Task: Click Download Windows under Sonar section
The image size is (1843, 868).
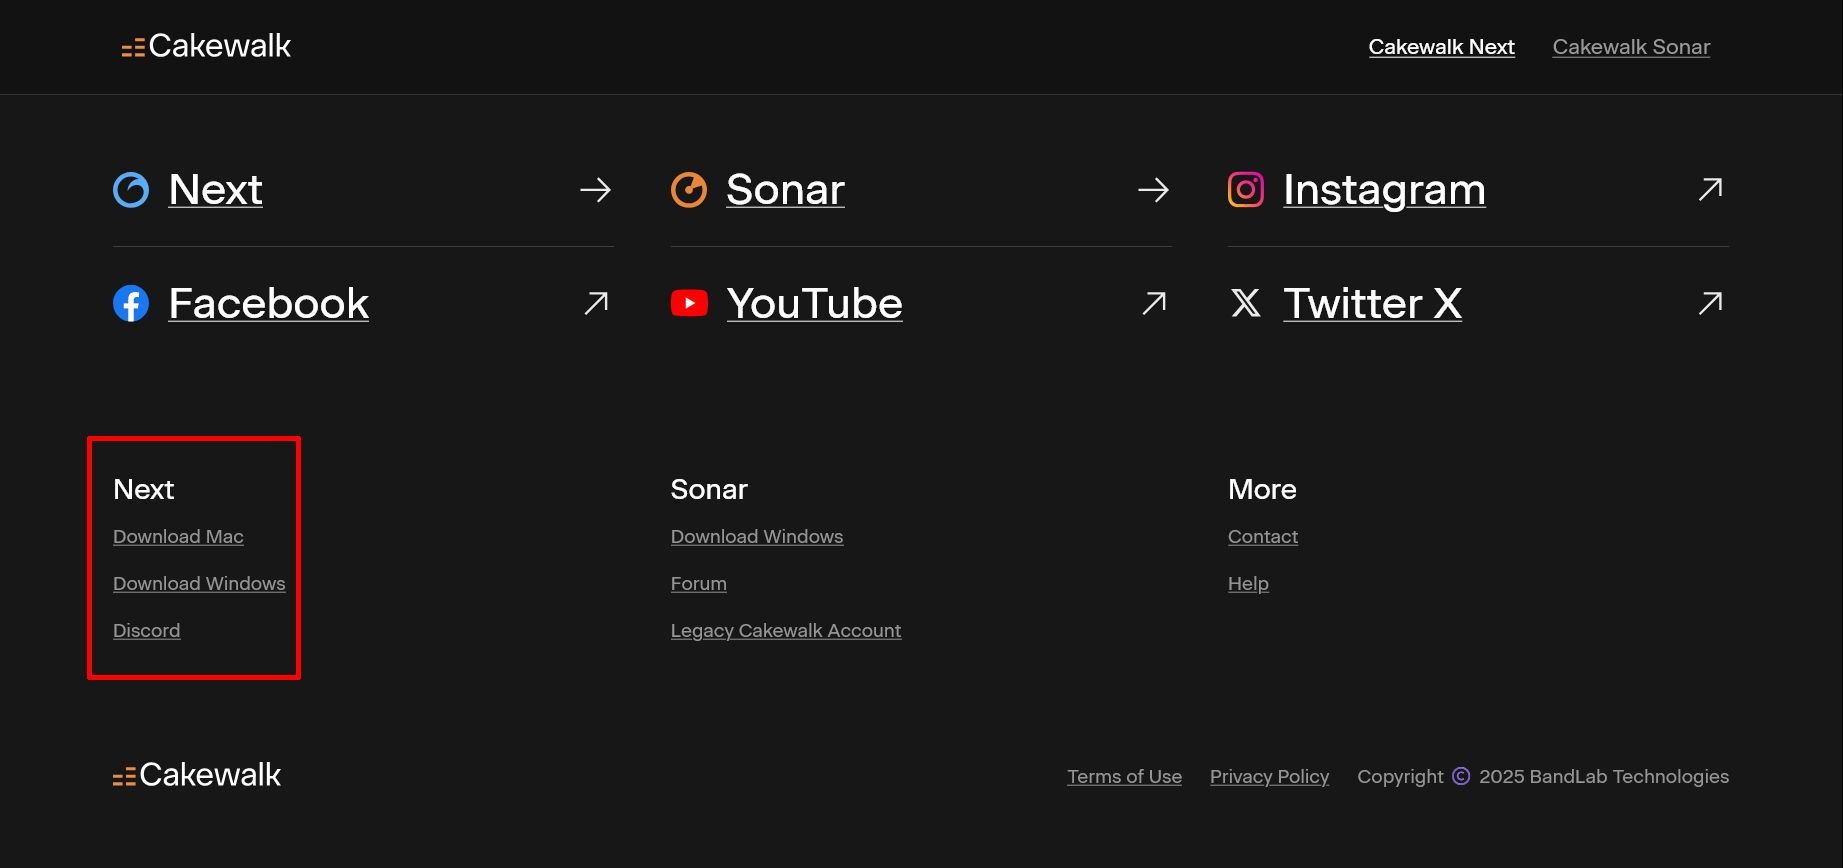Action: pos(757,537)
